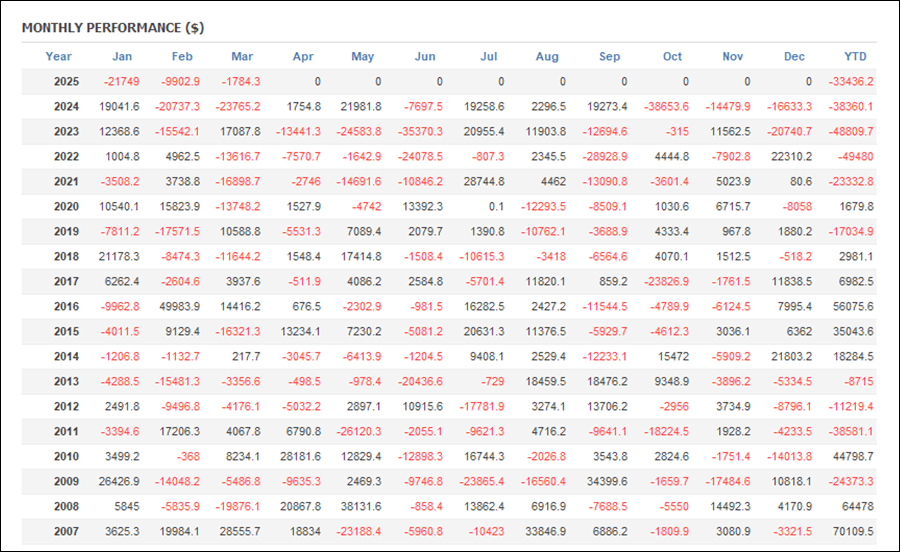Select 2016 February value 49983.9
Screen dimensions: 900x552
180,306
